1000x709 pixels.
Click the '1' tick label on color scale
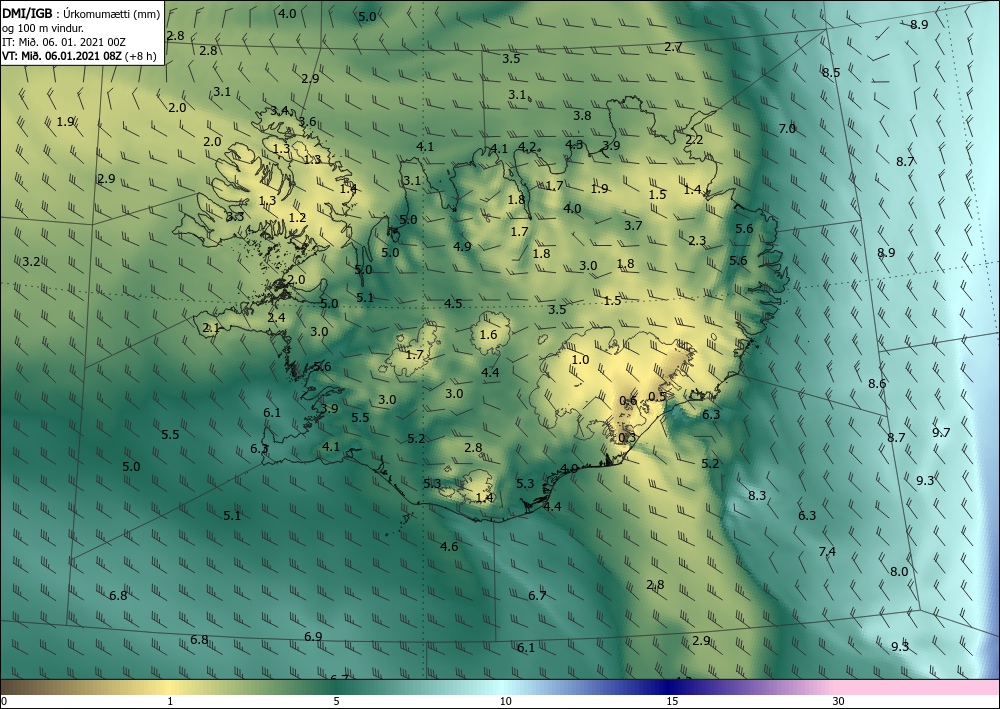(170, 701)
